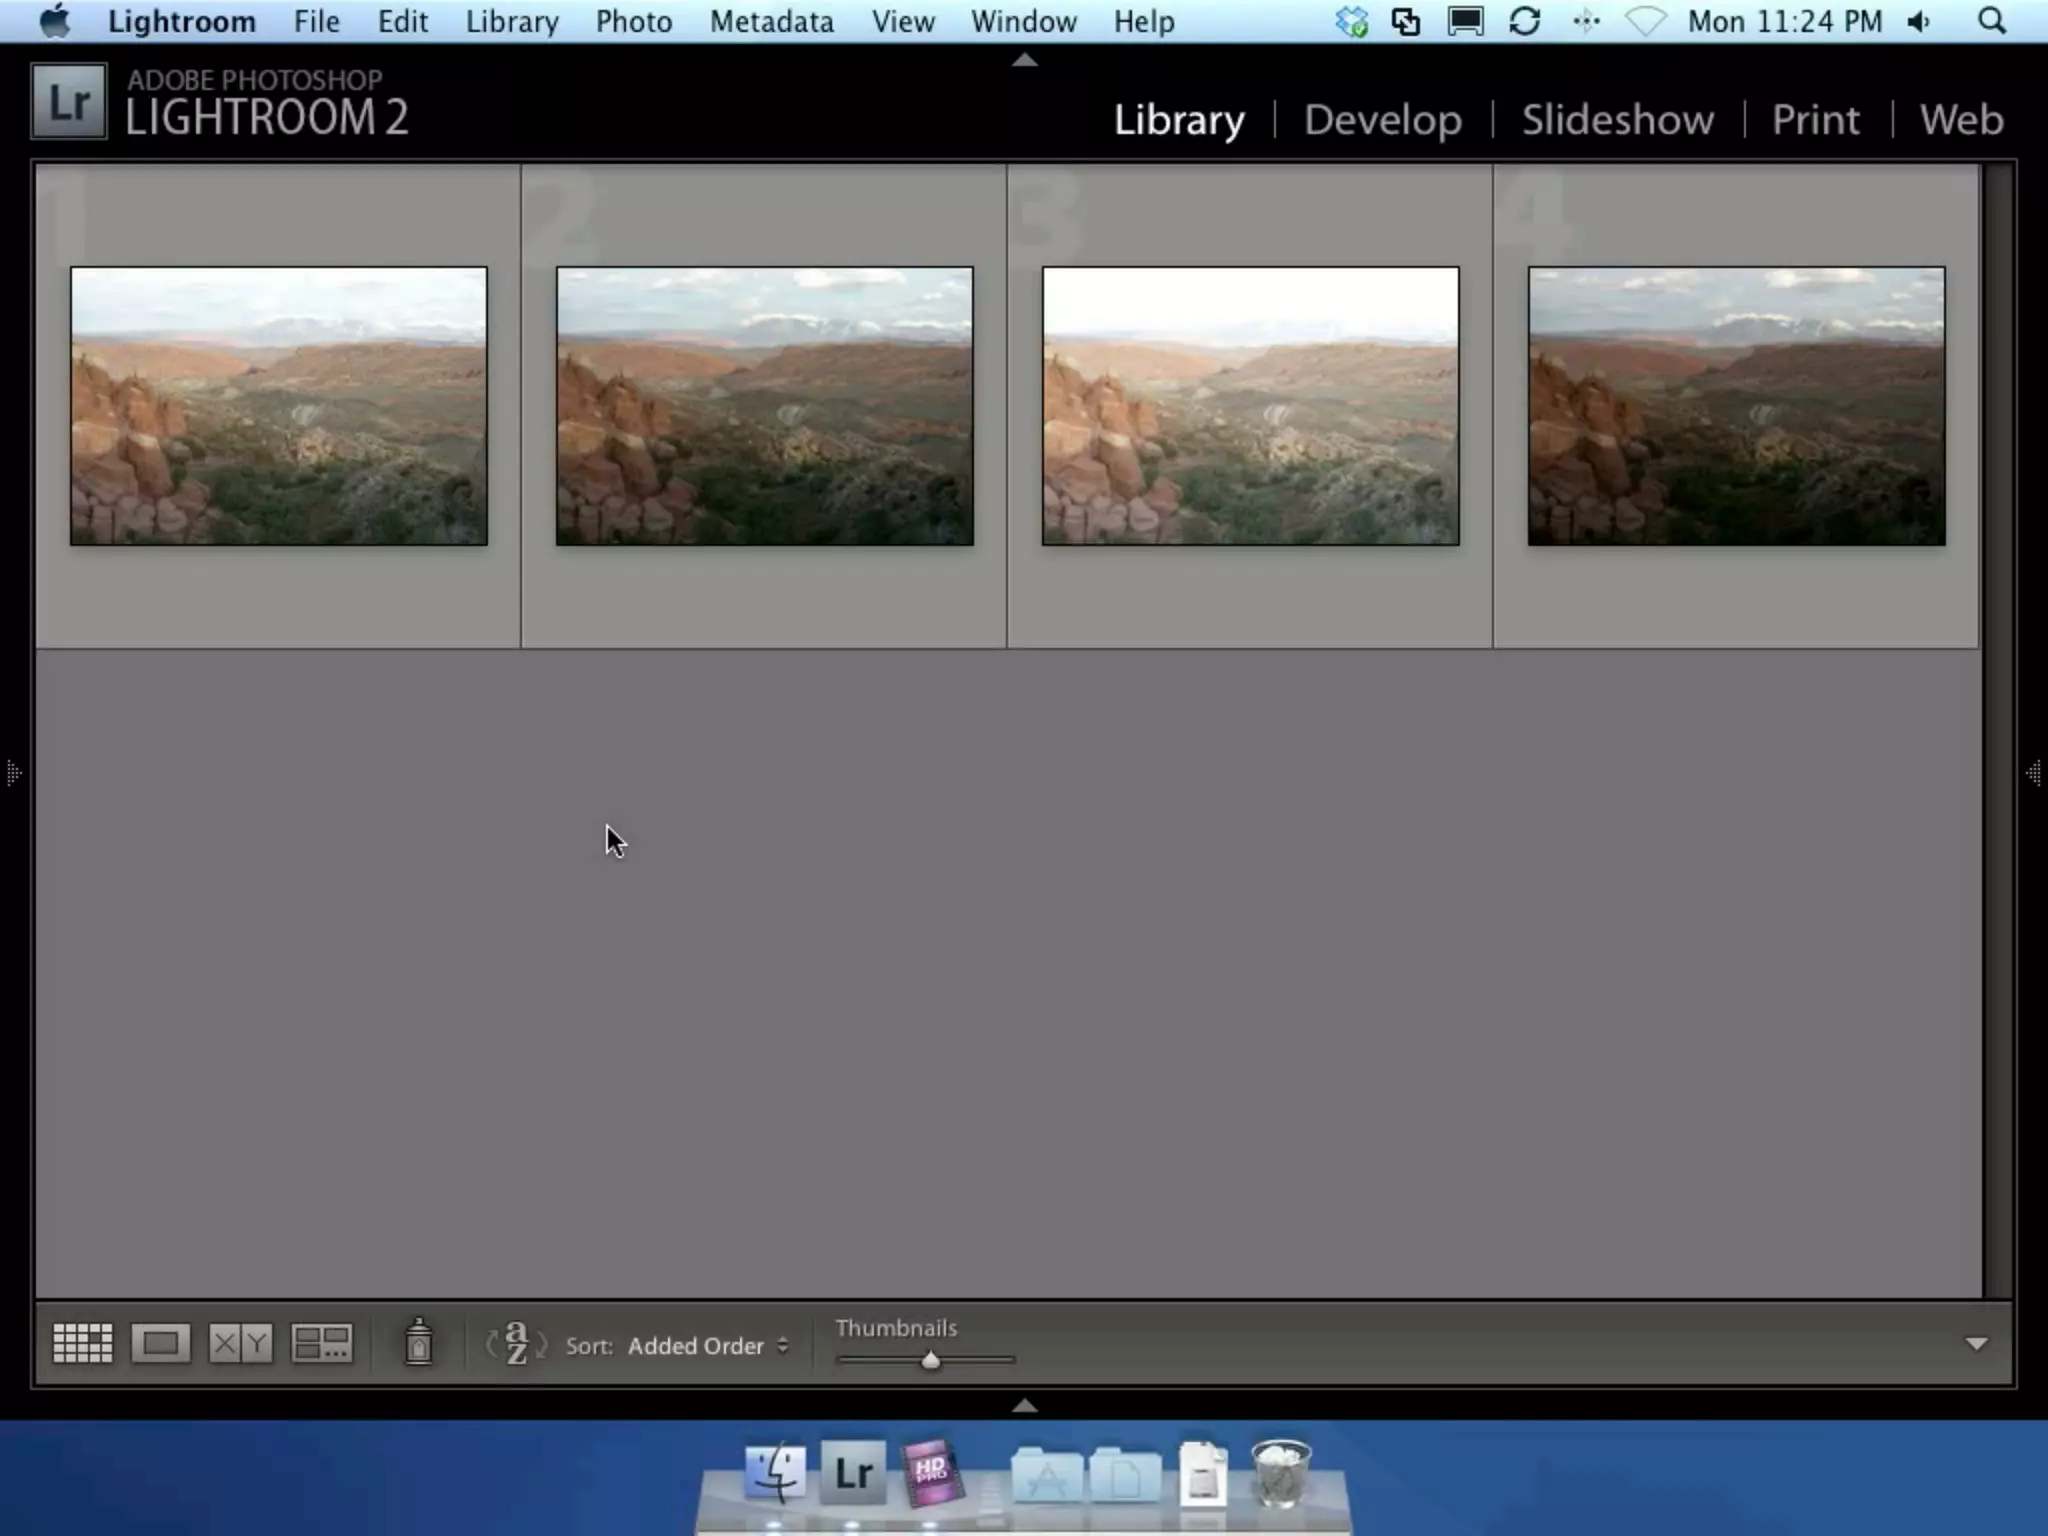
Task: Select the third overexposed landscape thumbnail
Action: tap(1250, 406)
